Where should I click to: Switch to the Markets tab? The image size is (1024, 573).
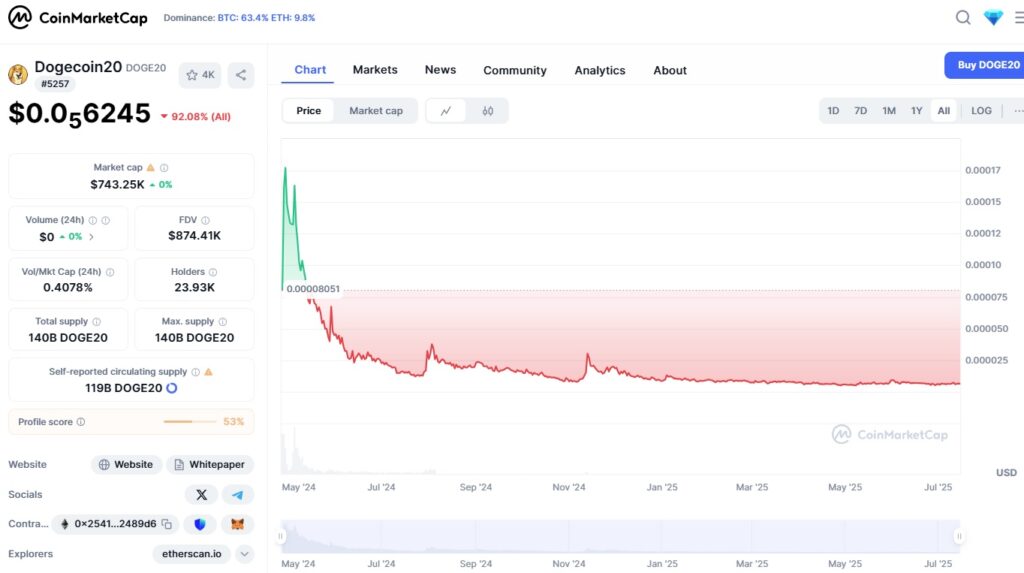[375, 70]
